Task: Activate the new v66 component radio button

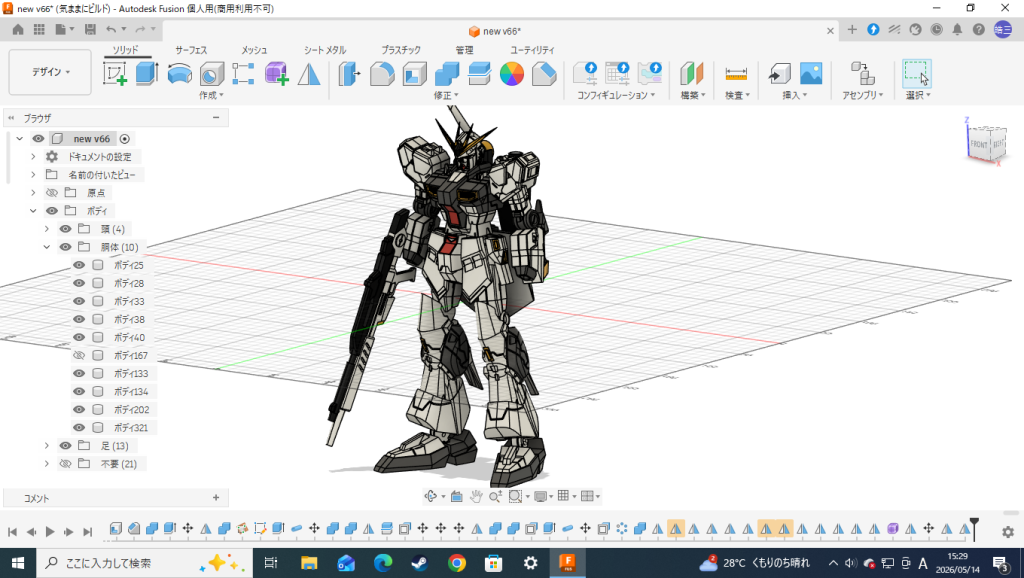Action: coord(125,138)
